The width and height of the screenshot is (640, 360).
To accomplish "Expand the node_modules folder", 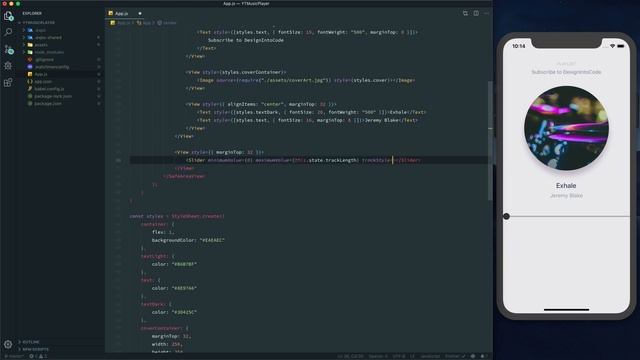I will (x=49, y=52).
